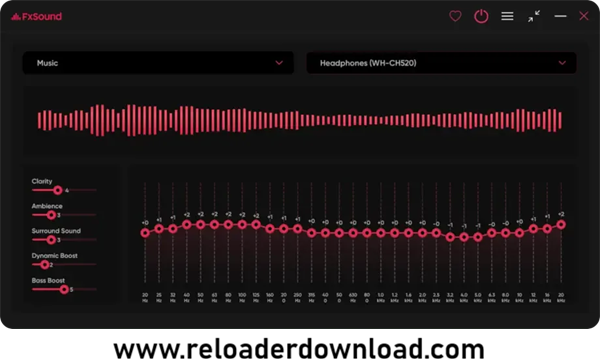Click the audio waveform visualizer

click(x=300, y=120)
